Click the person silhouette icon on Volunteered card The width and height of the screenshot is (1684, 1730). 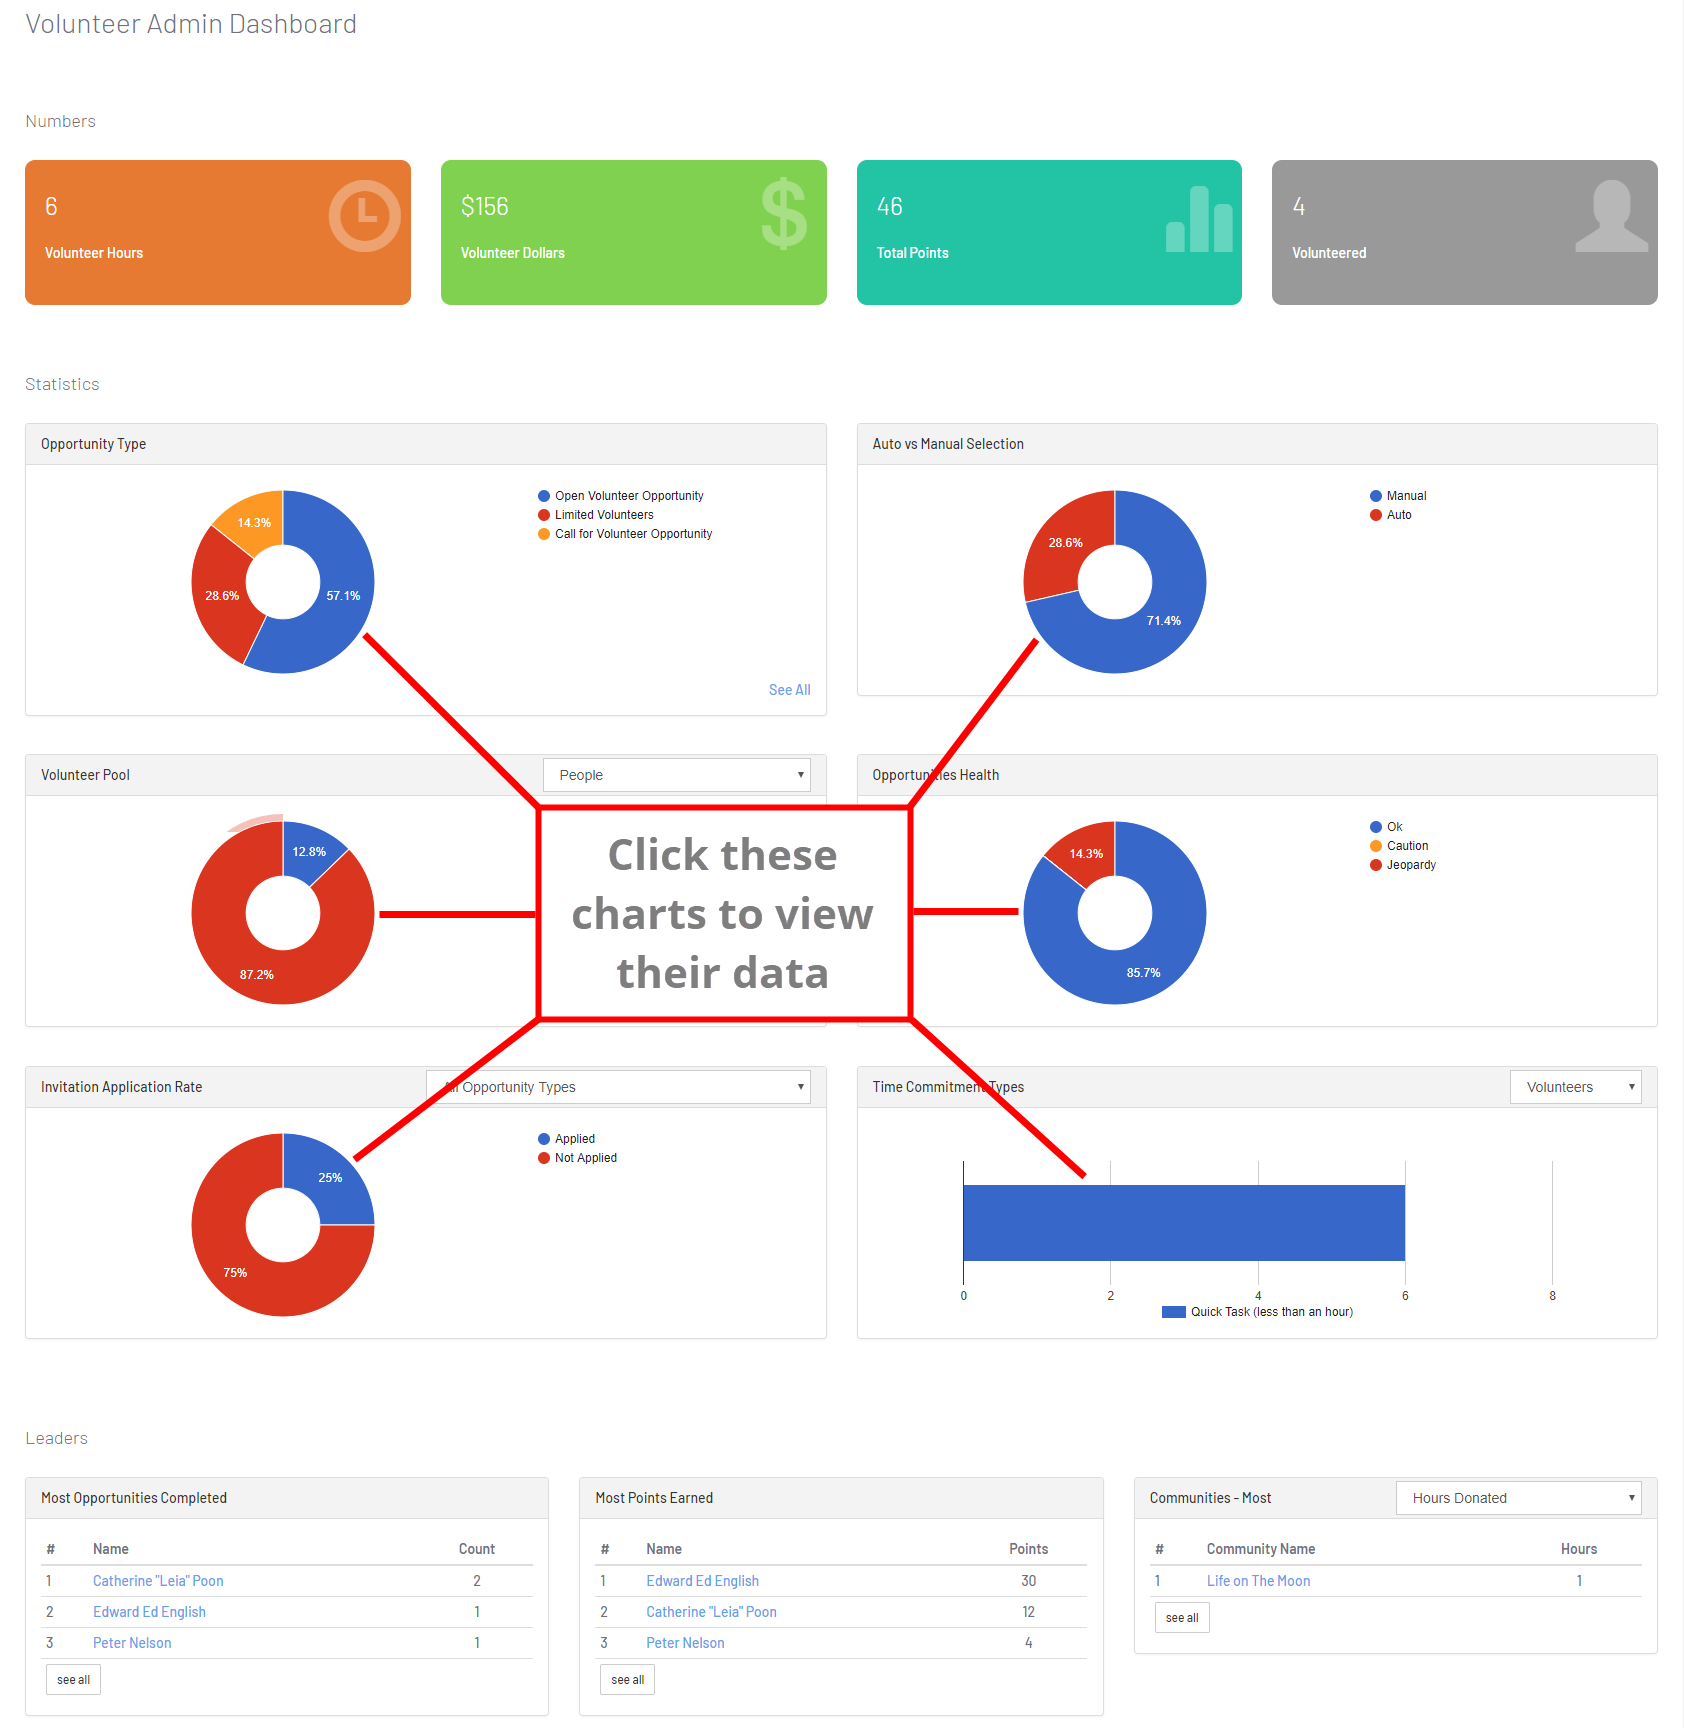click(1610, 217)
